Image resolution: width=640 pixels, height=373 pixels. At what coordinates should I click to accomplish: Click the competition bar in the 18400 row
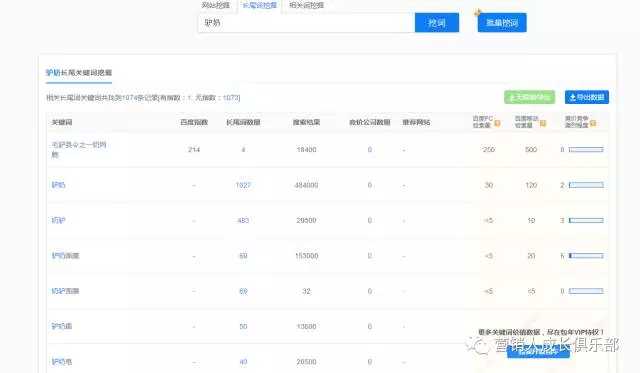click(586, 150)
